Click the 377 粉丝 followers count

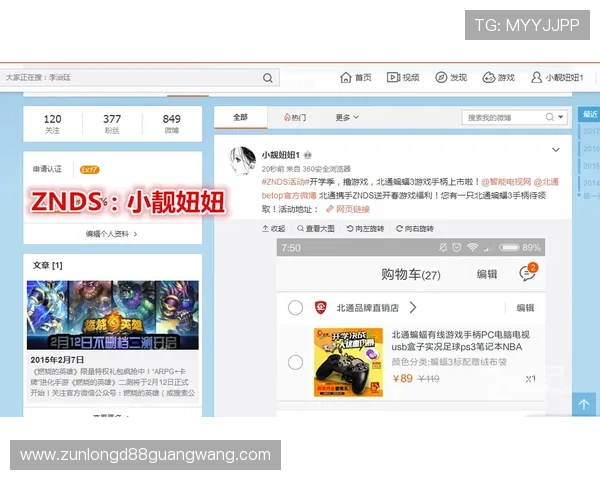point(112,124)
